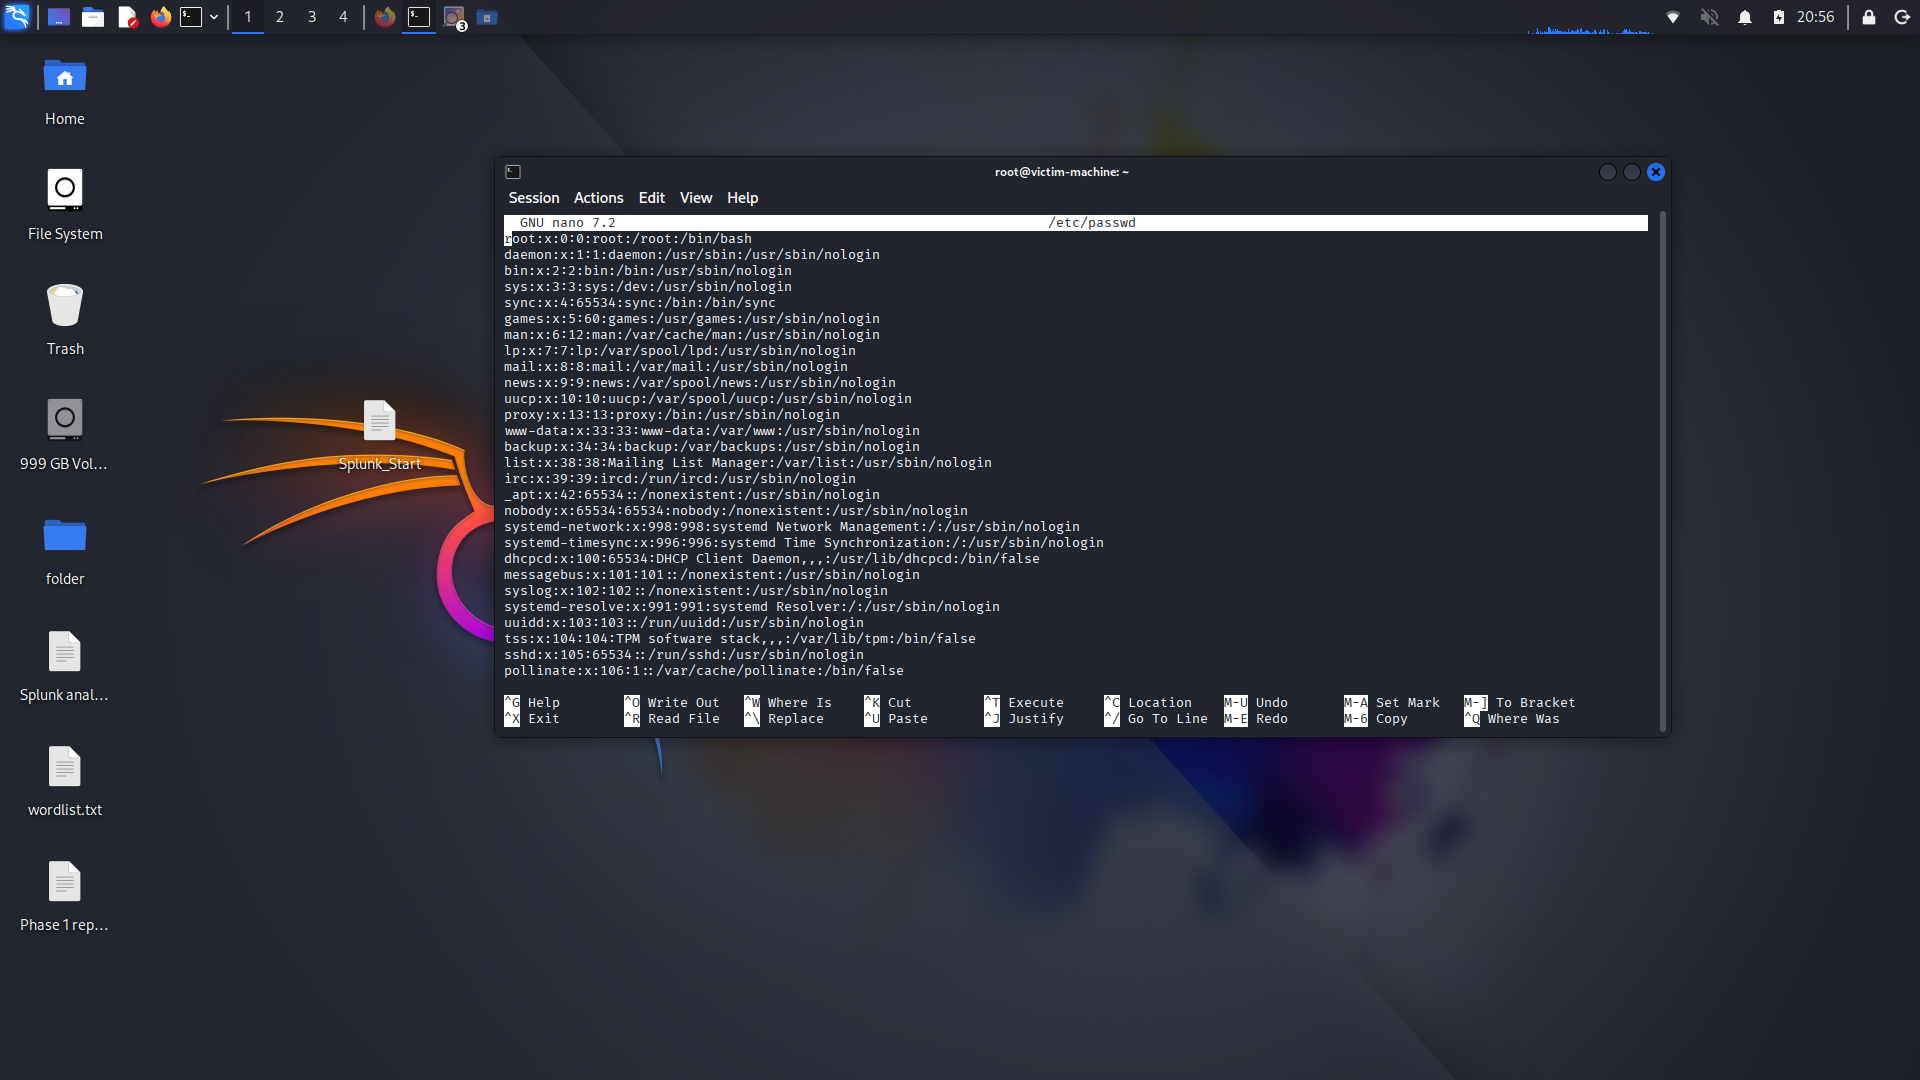The image size is (1920, 1080).
Task: Unmute audio via the speaker tray icon
Action: [x=1710, y=17]
